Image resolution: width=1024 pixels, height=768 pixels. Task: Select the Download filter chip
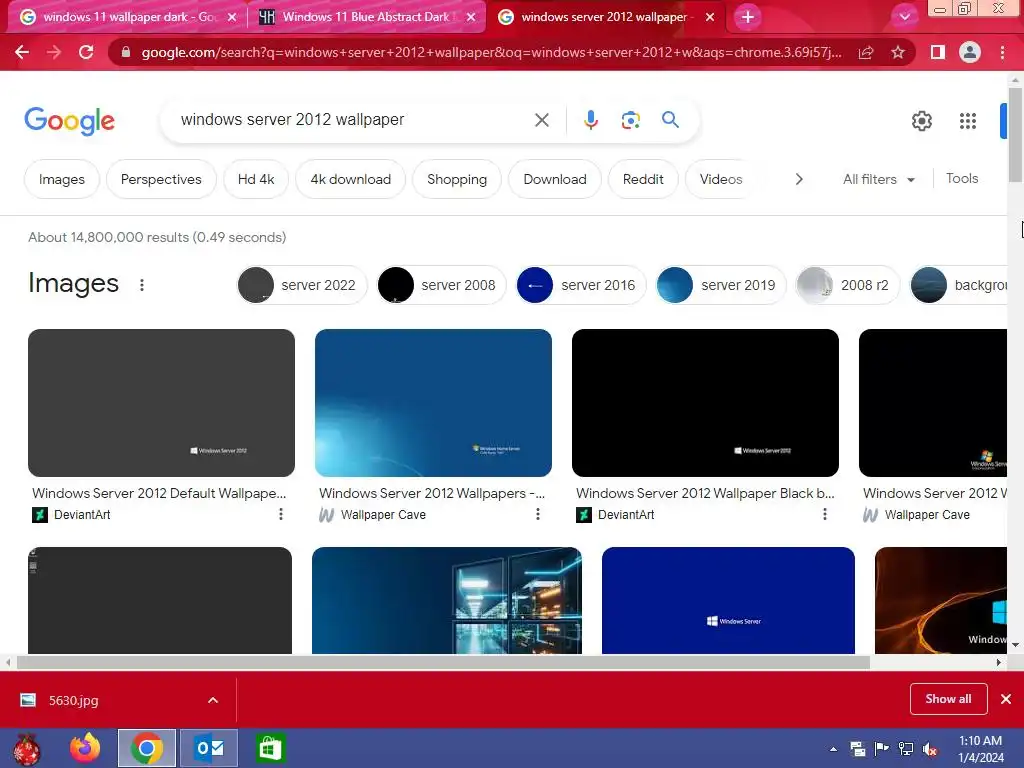[x=555, y=179]
